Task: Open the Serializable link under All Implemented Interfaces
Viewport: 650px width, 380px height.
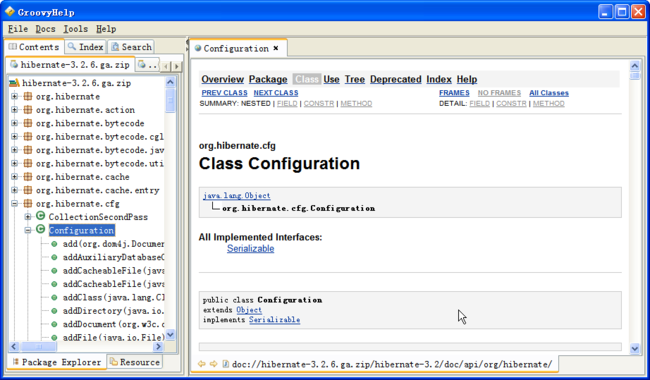Action: (250, 249)
